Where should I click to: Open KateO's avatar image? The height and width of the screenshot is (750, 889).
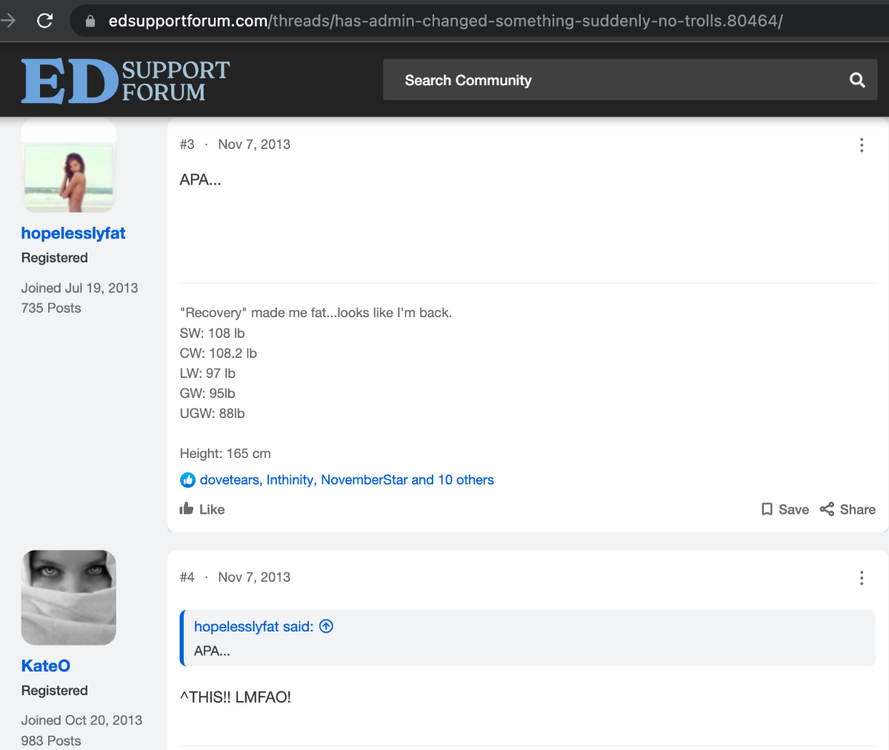click(69, 598)
